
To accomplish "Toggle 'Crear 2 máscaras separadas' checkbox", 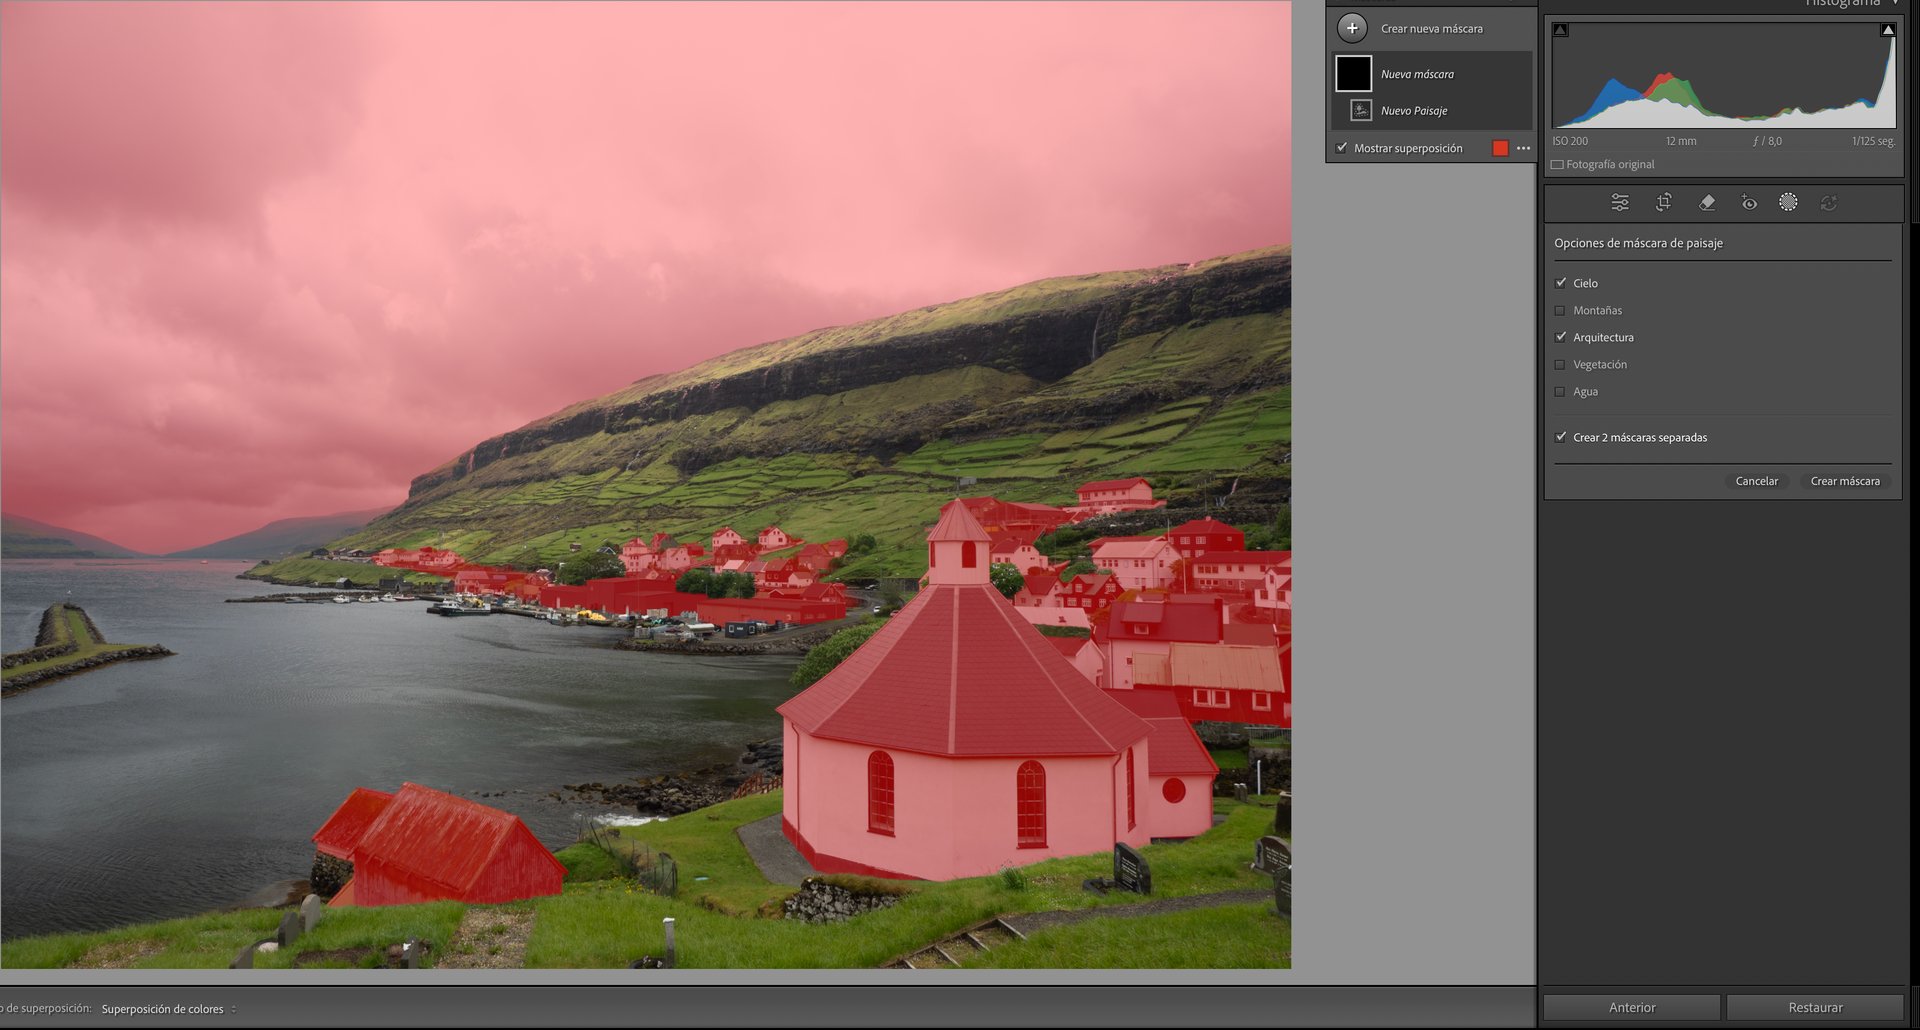I will click(1561, 437).
